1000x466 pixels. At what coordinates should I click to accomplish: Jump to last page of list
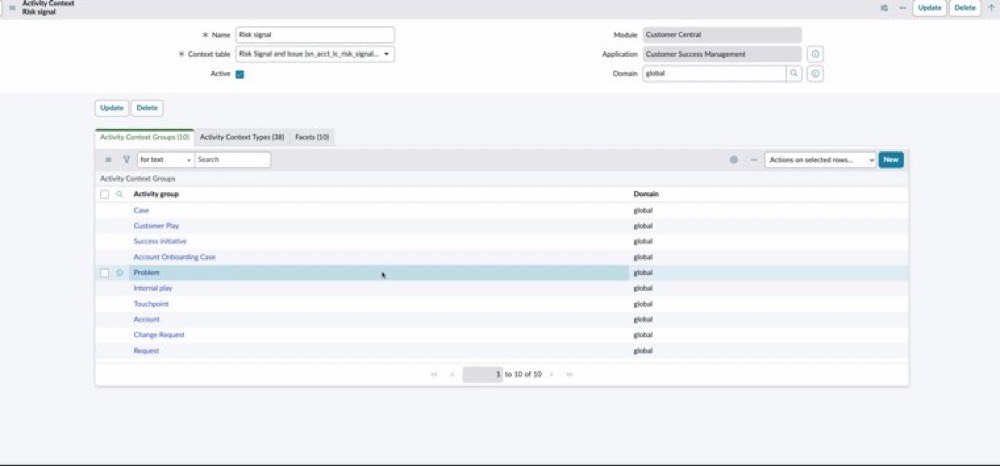point(570,374)
